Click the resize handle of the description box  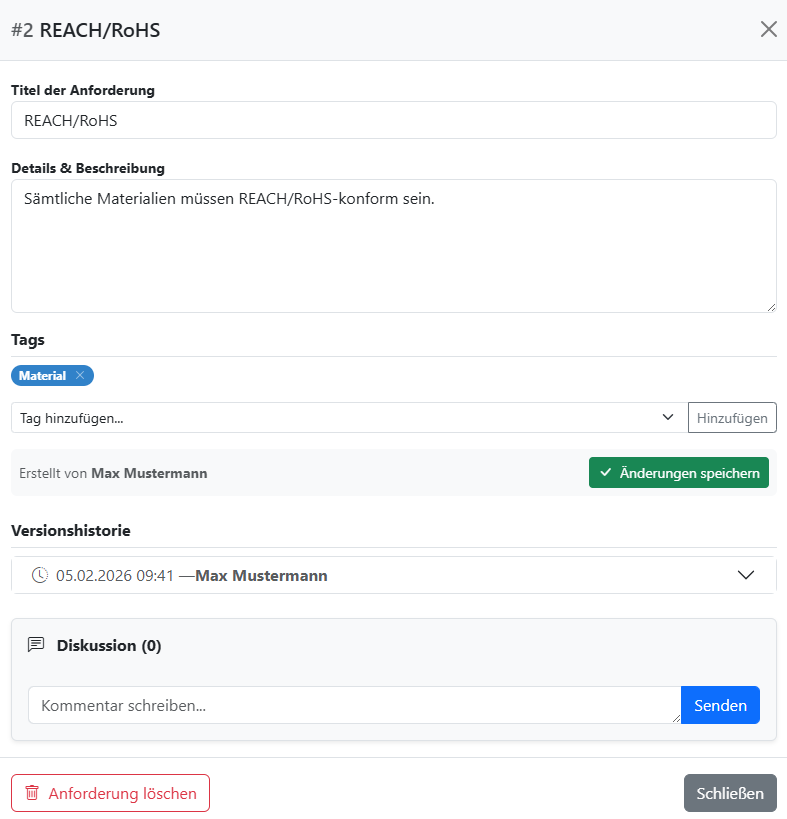coord(771,307)
